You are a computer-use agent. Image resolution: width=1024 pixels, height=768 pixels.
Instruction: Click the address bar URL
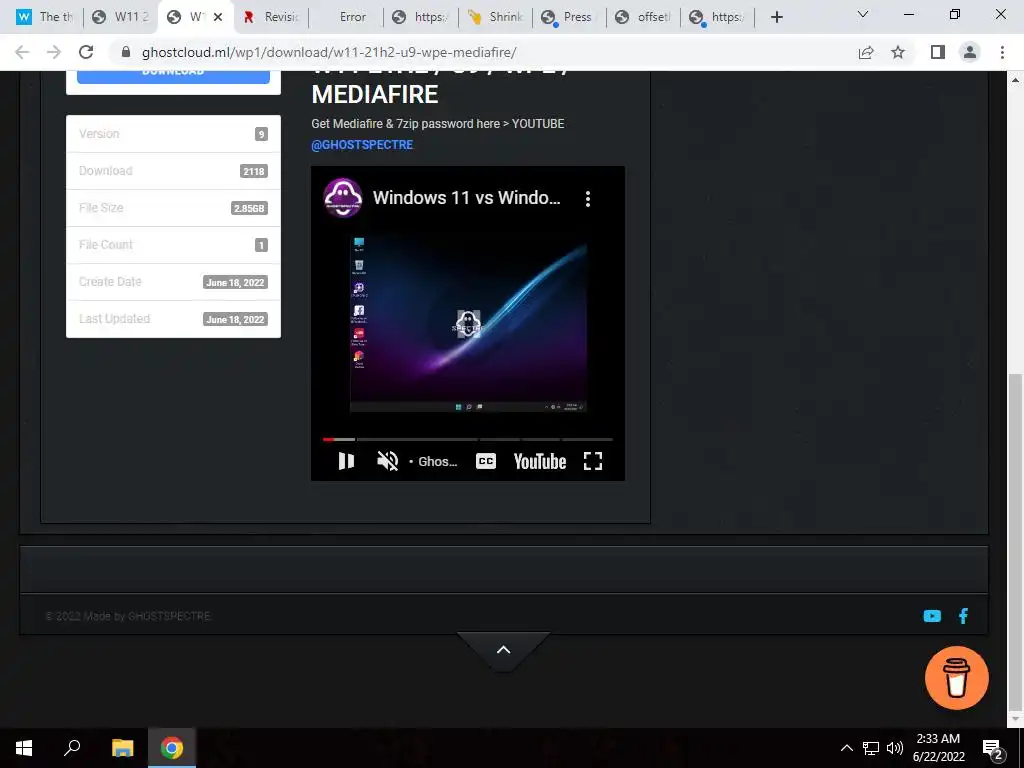(329, 52)
